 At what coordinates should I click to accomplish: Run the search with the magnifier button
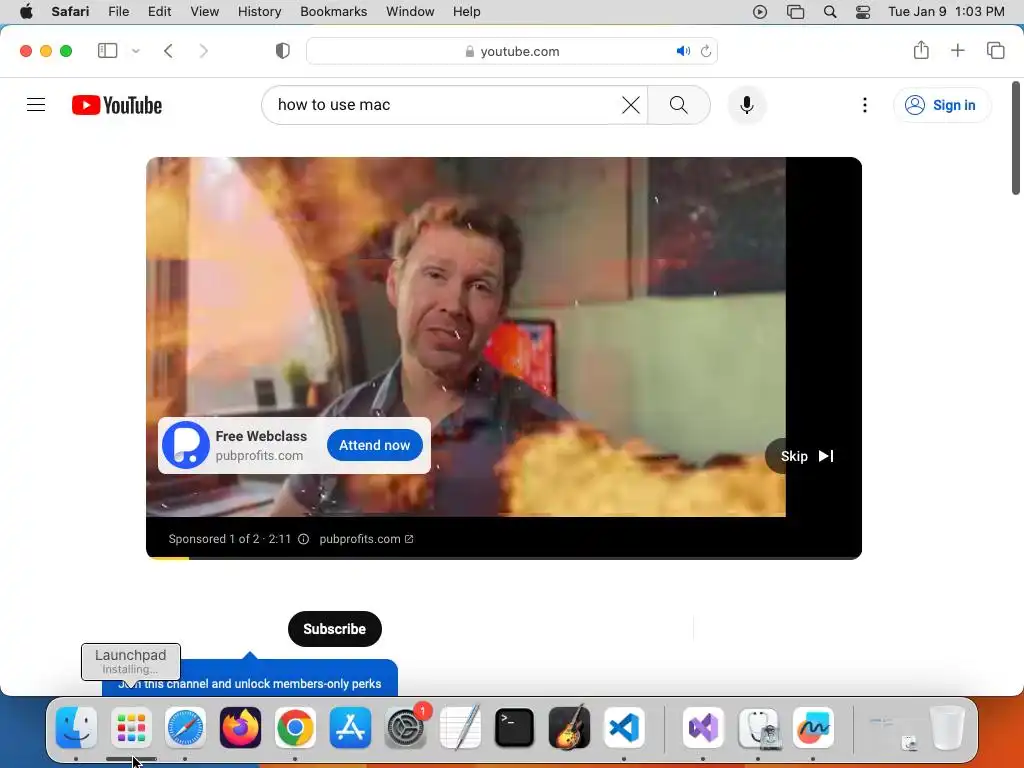[679, 104]
